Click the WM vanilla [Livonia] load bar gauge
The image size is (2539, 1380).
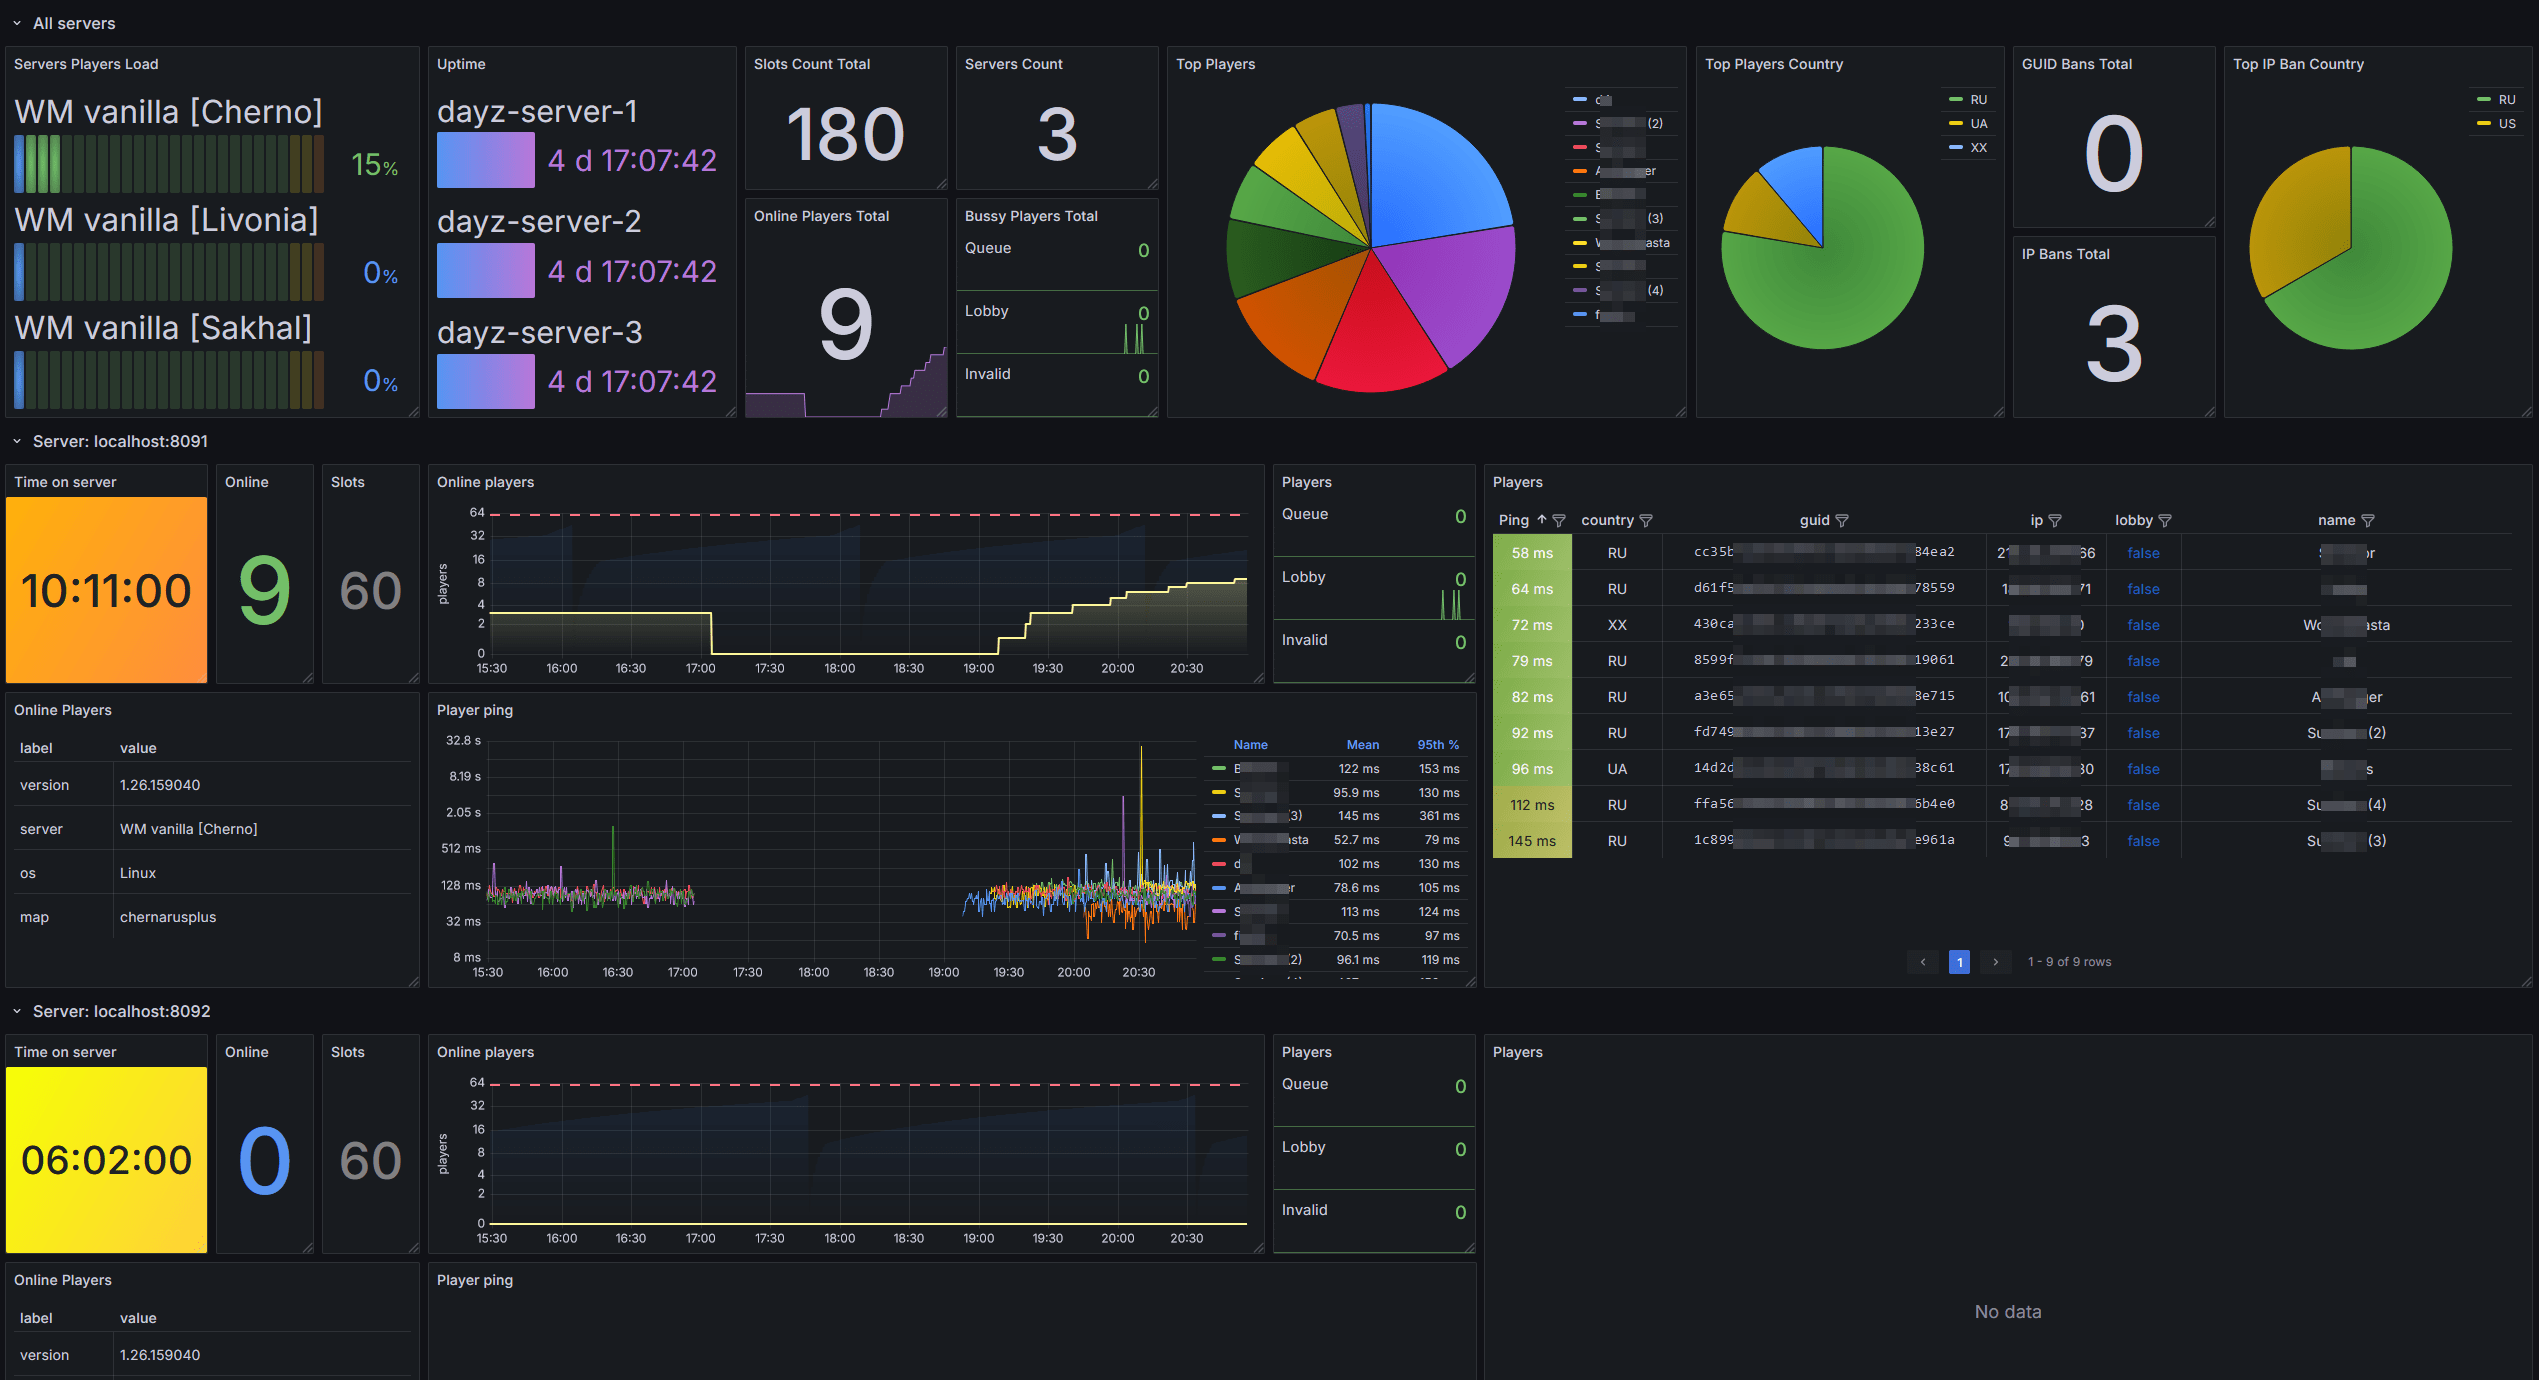pyautogui.click(x=169, y=272)
